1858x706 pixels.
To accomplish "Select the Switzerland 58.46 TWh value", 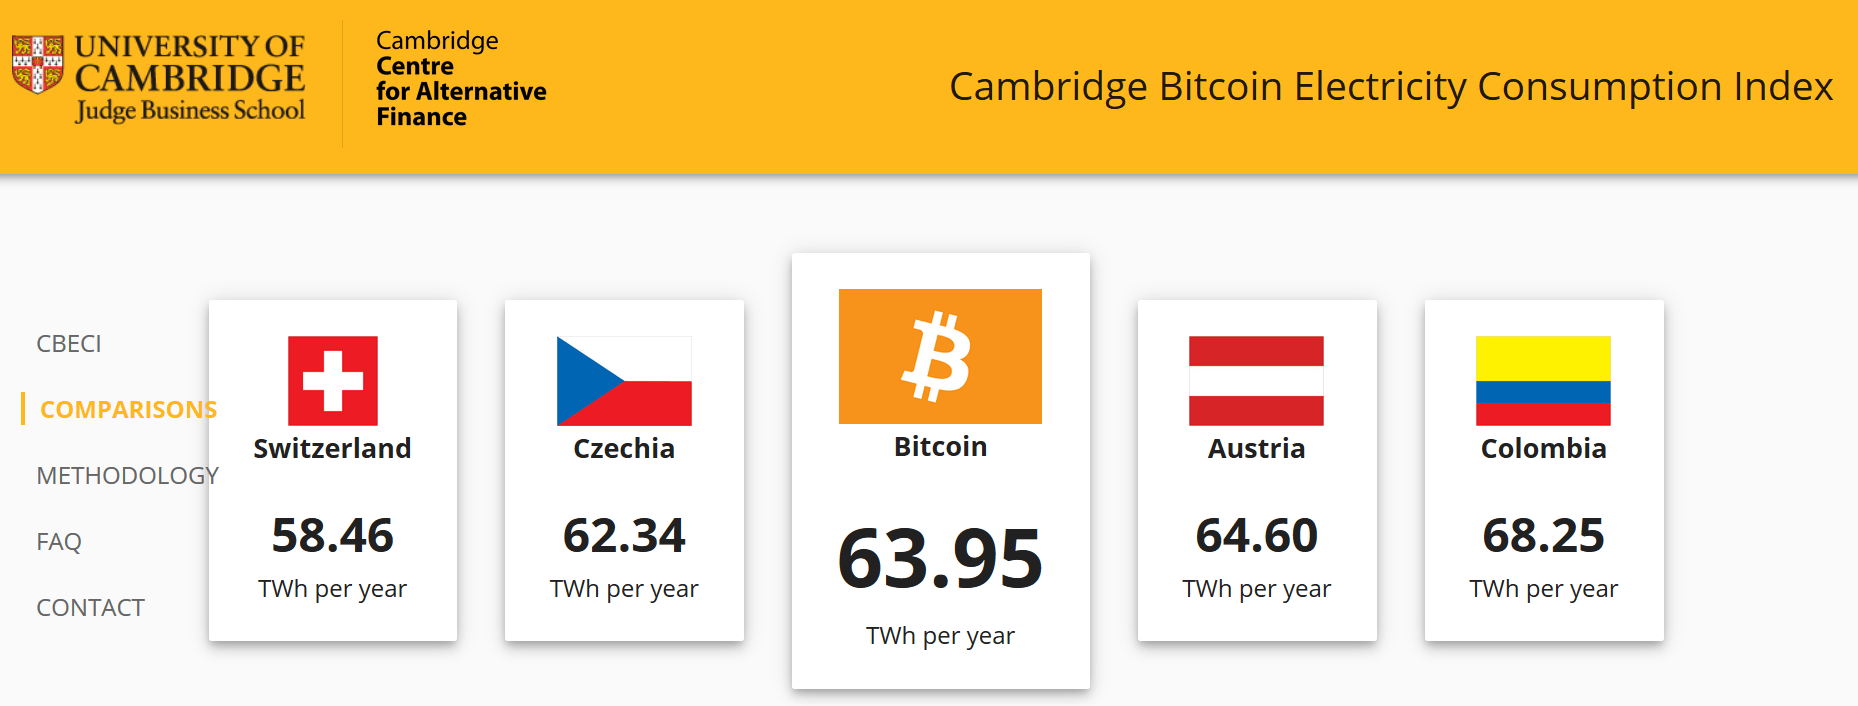I will [x=333, y=535].
